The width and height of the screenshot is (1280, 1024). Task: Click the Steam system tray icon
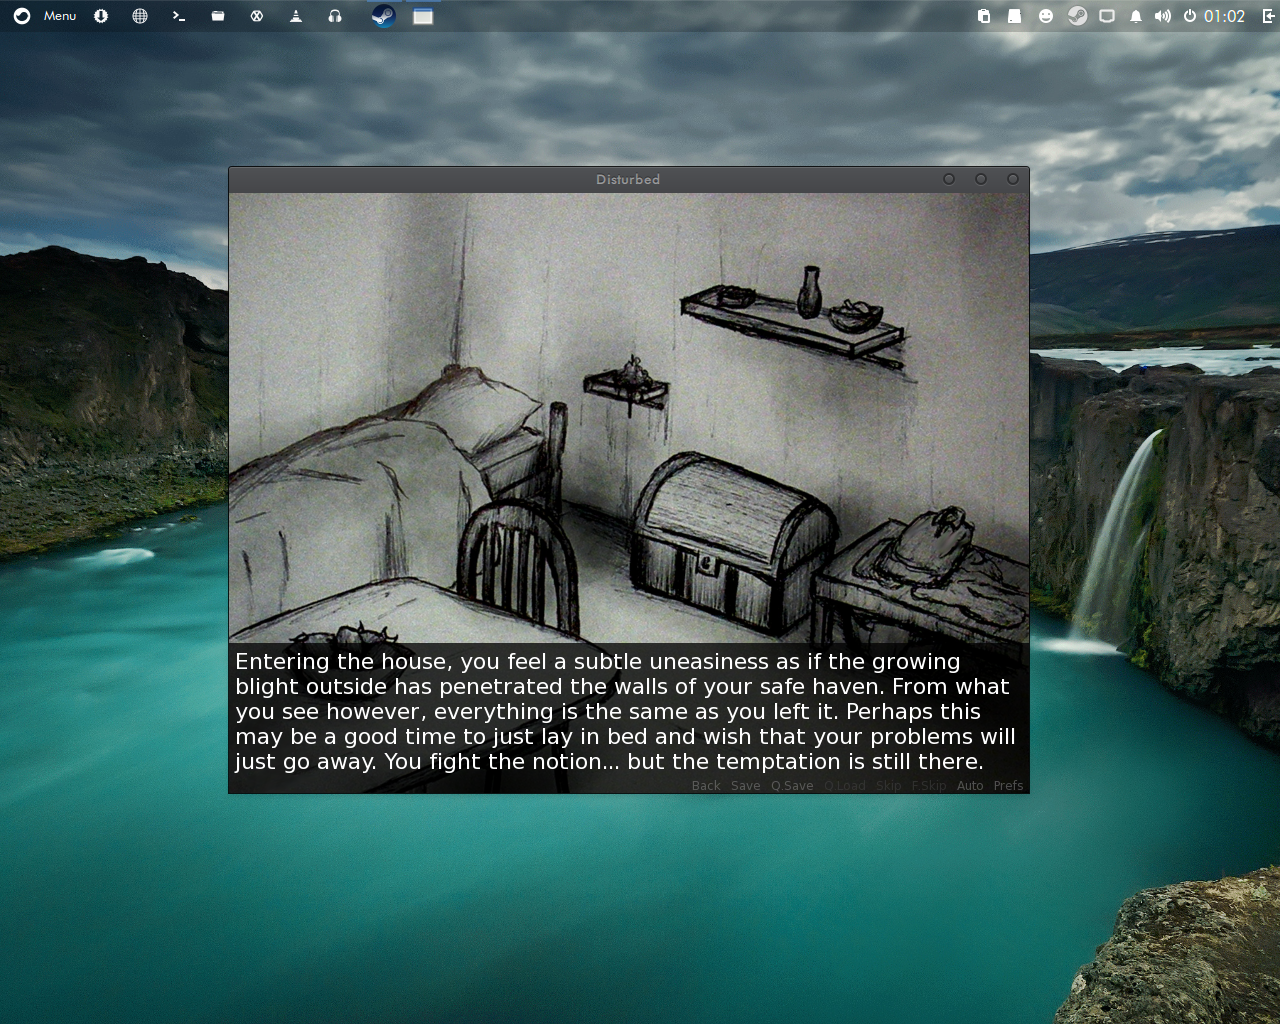coord(1077,16)
